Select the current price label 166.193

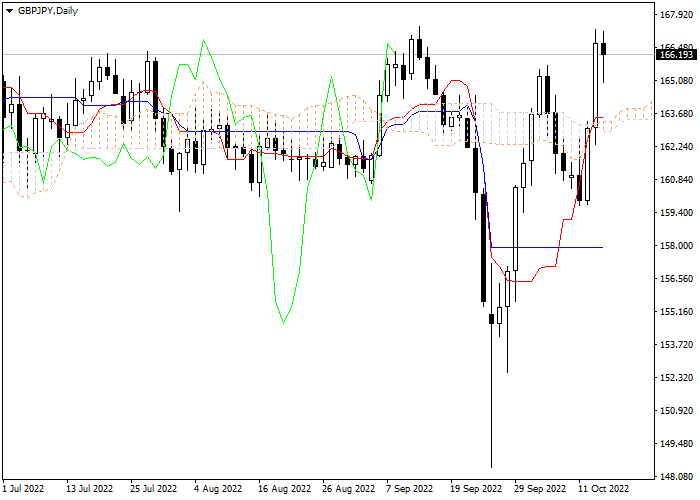676,54
